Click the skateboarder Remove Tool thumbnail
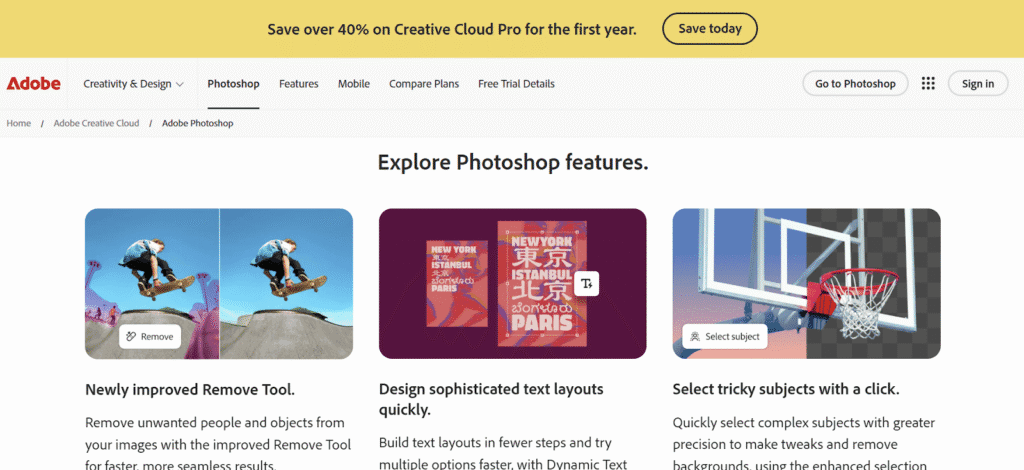Screen dimensions: 1024x470 [219, 283]
